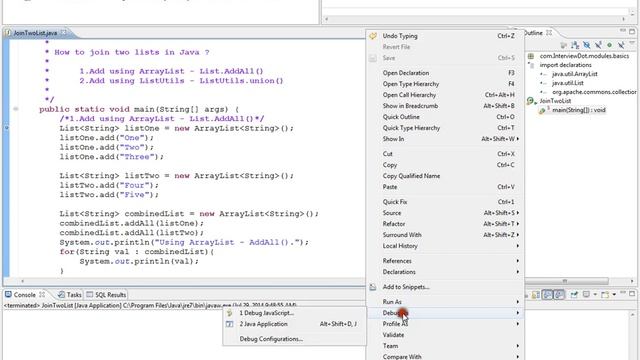Minimize the Outline view
Viewport: 640px width, 360px height.
pos(622,31)
